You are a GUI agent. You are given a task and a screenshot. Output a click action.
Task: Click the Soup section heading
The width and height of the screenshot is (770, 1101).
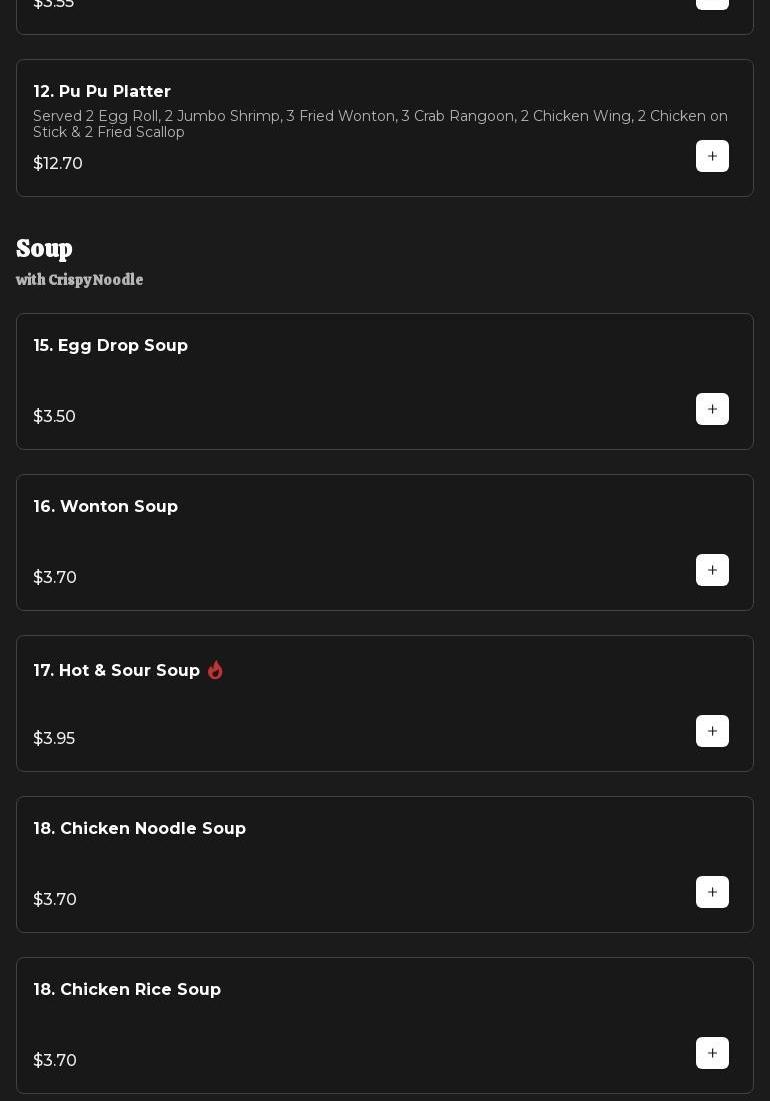tap(44, 249)
